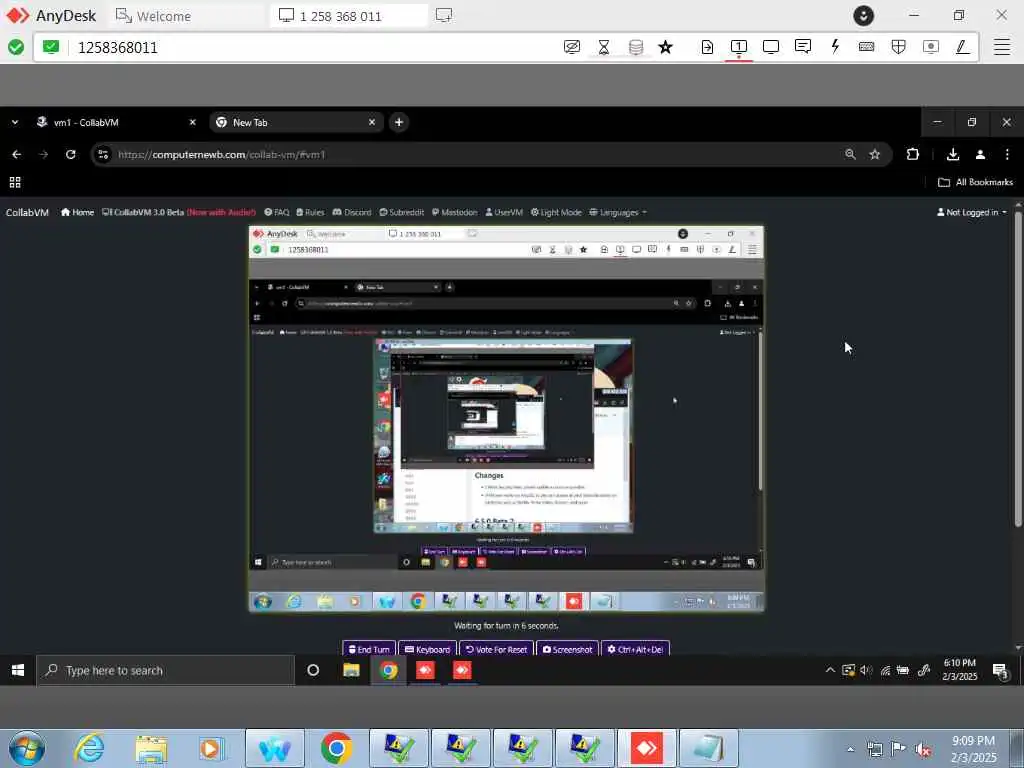Screen dimensions: 1024x768
Task: Click the CollabVM brand link
Action: [x=27, y=212]
